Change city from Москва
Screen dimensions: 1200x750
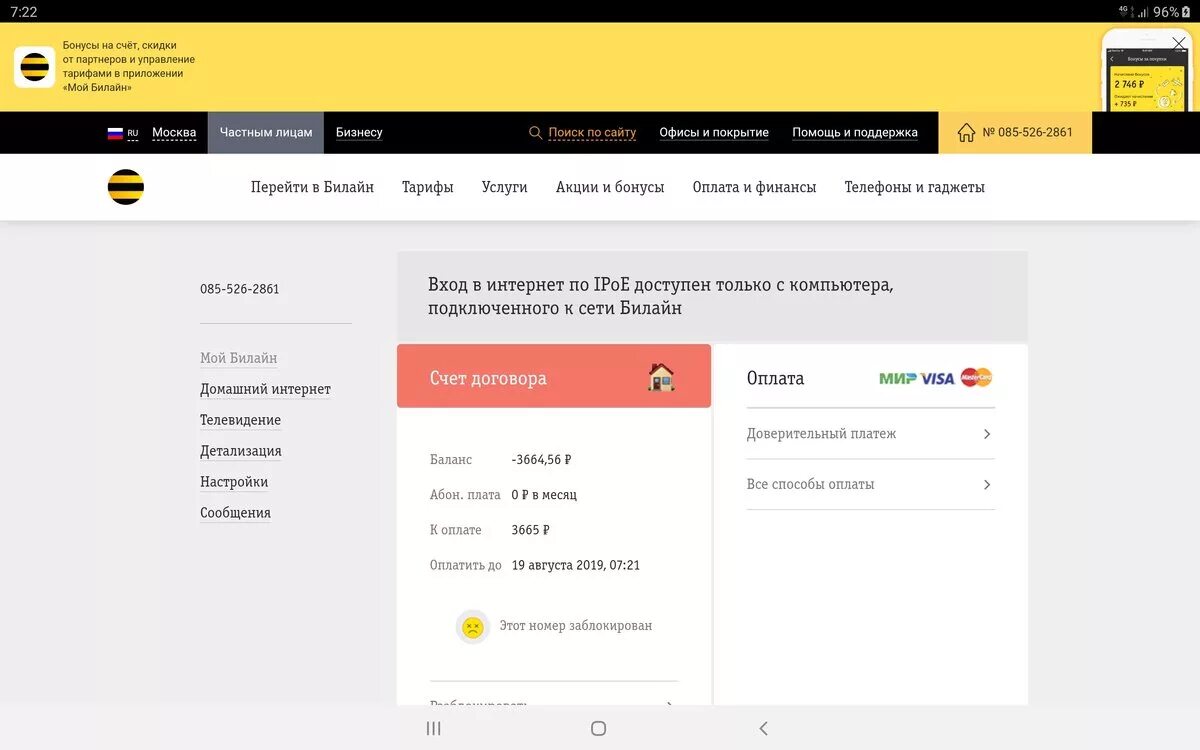point(174,133)
